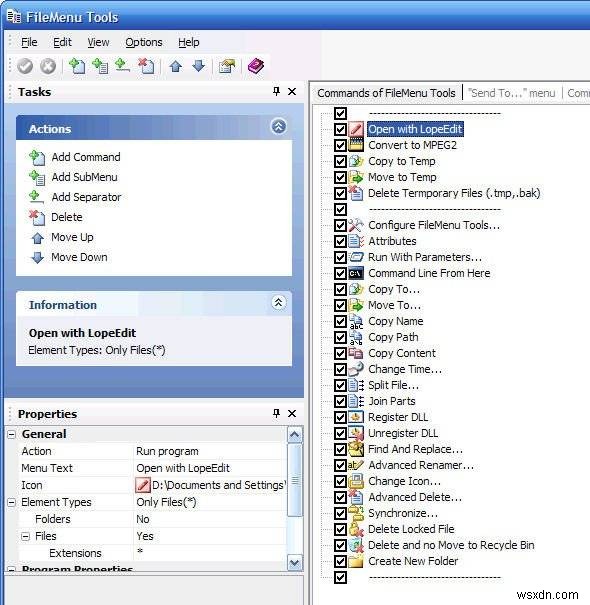Open the Help menu

(189, 42)
